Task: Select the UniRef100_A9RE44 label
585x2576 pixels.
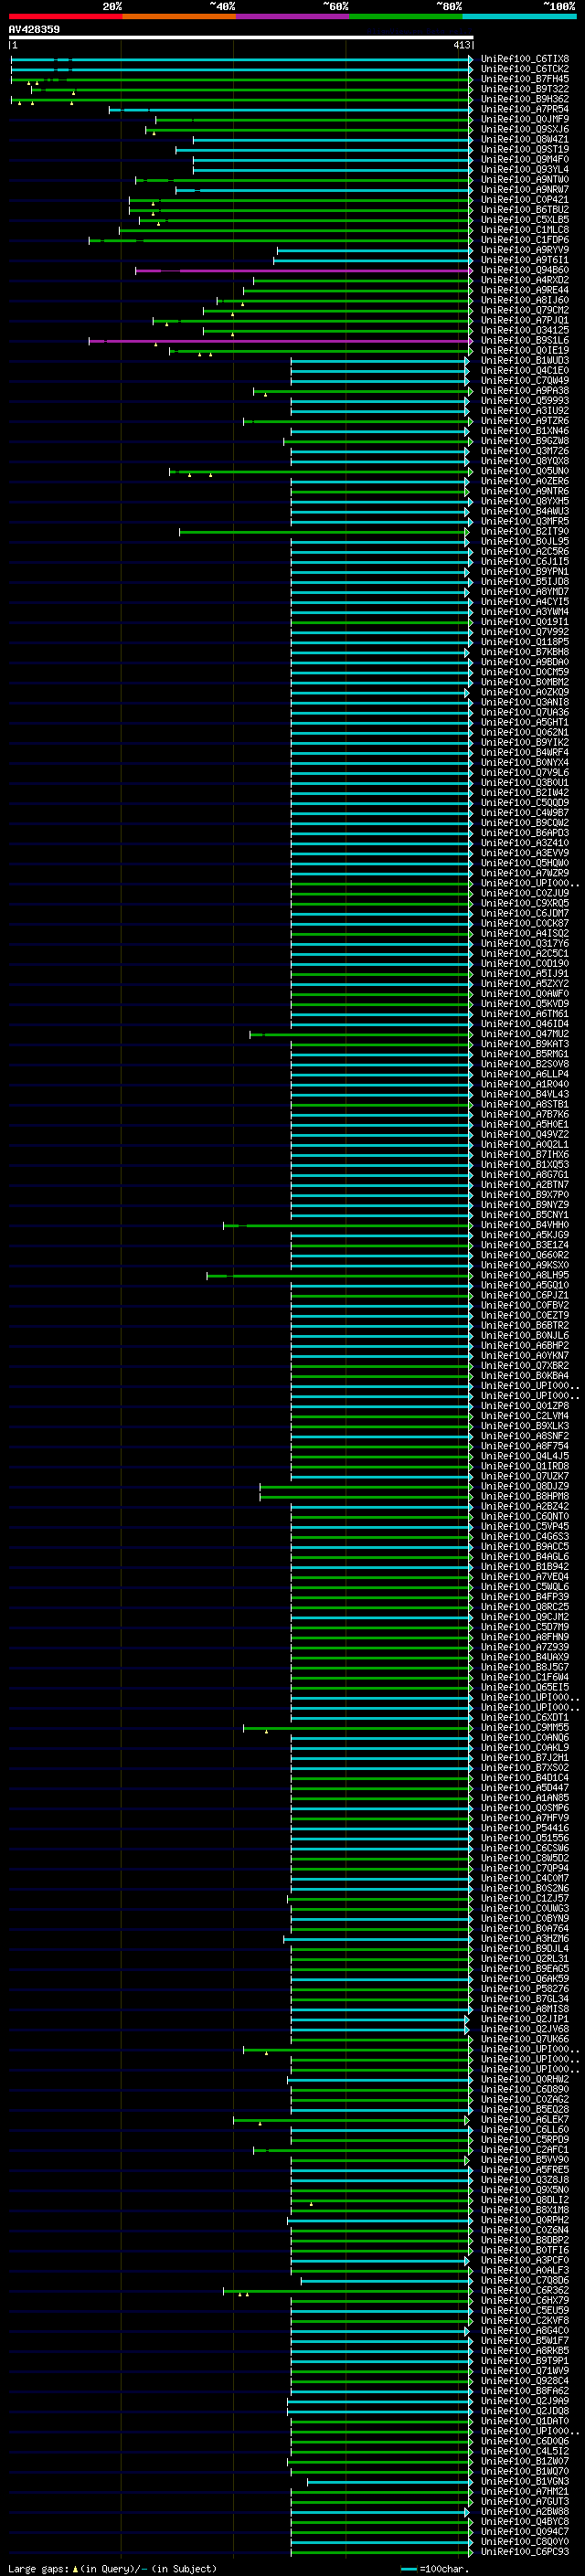Action: [525, 290]
